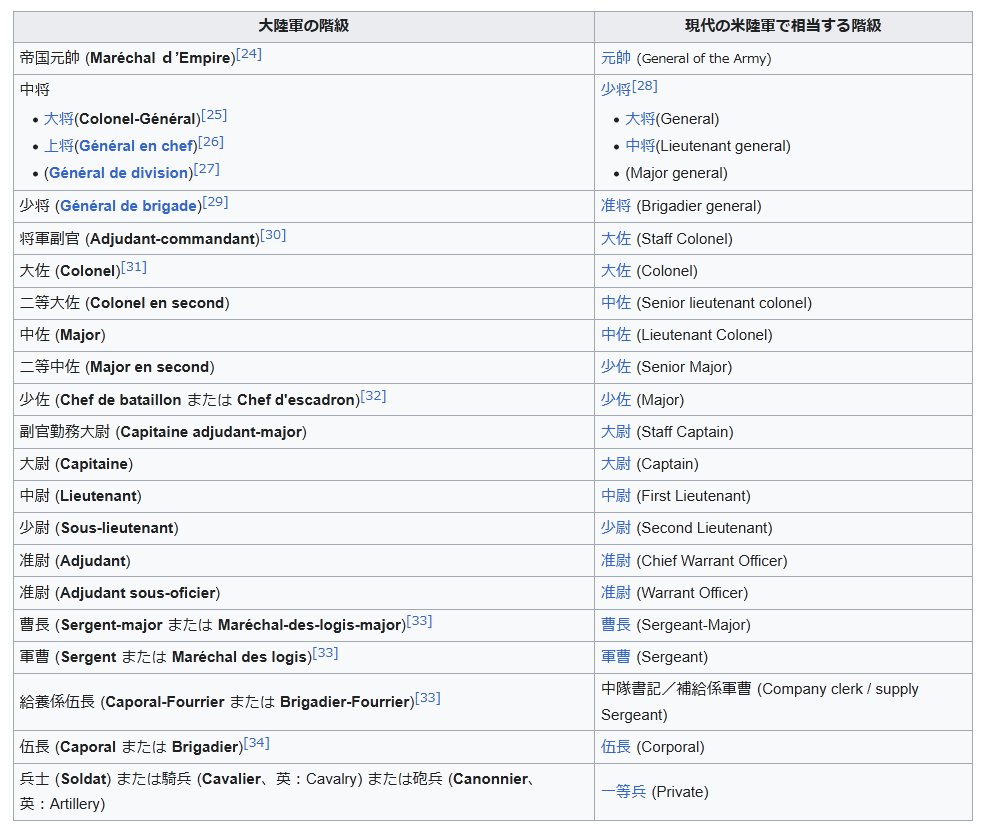Click 中佐 link beside Senior lieutenant colonel
This screenshot has height=829, width=981.
(615, 303)
